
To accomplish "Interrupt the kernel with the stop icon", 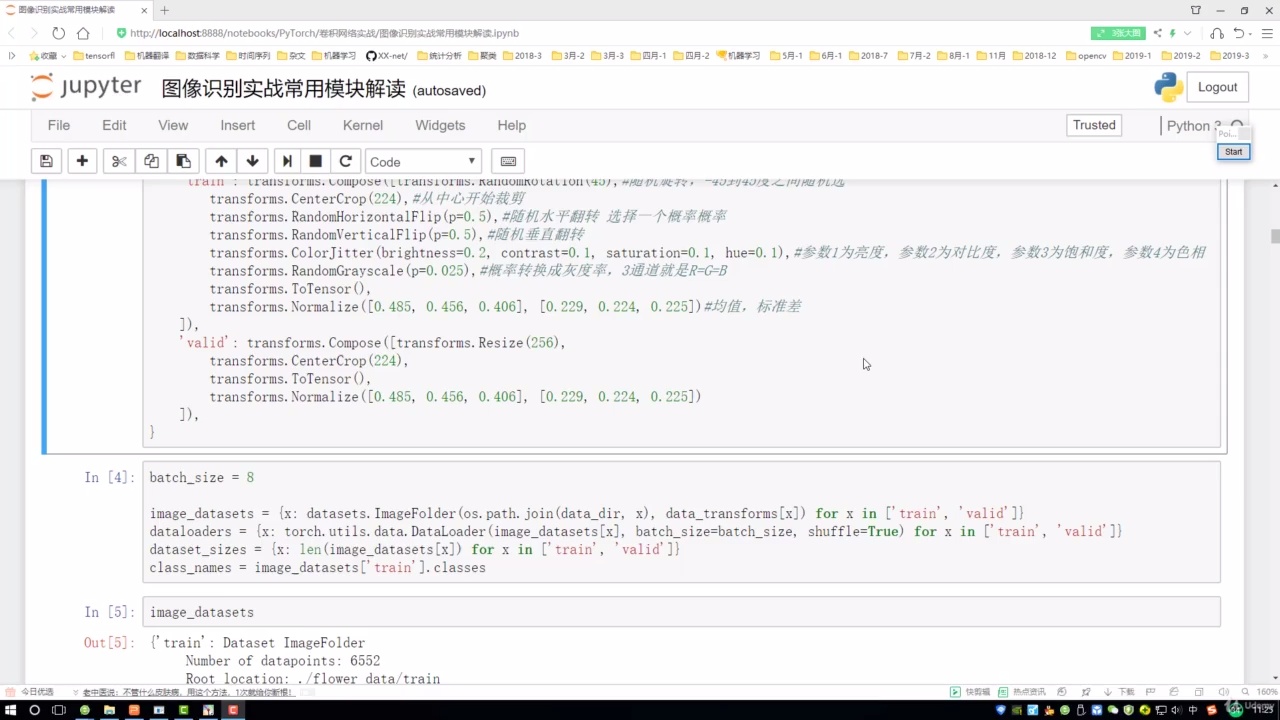I will pos(315,161).
